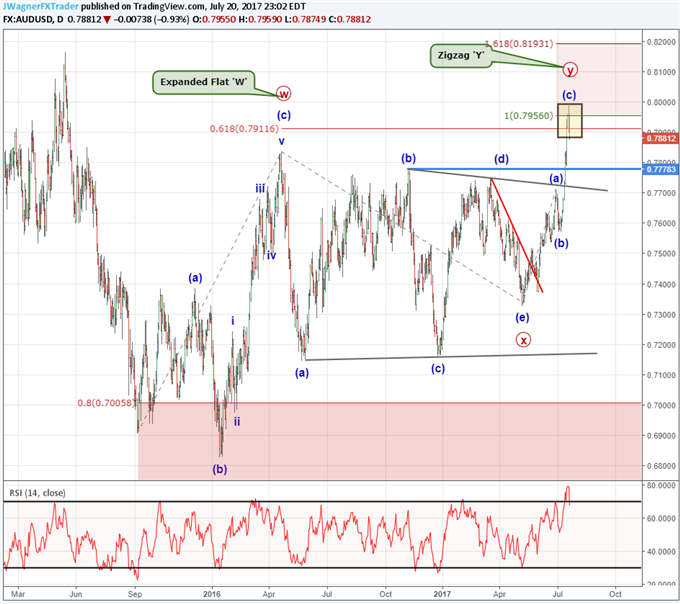Image resolution: width=680 pixels, height=604 pixels.
Task: Click the blue (d) wave label
Action: point(501,159)
